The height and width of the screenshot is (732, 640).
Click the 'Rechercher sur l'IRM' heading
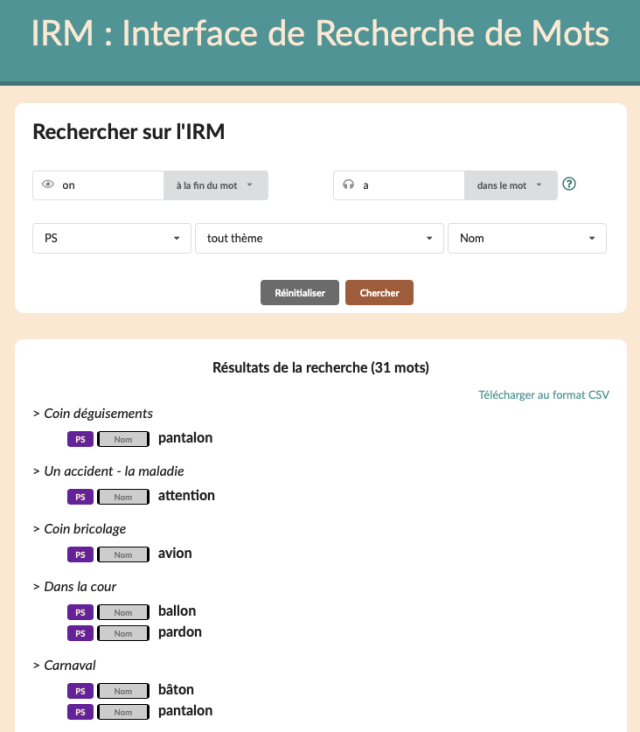129,132
